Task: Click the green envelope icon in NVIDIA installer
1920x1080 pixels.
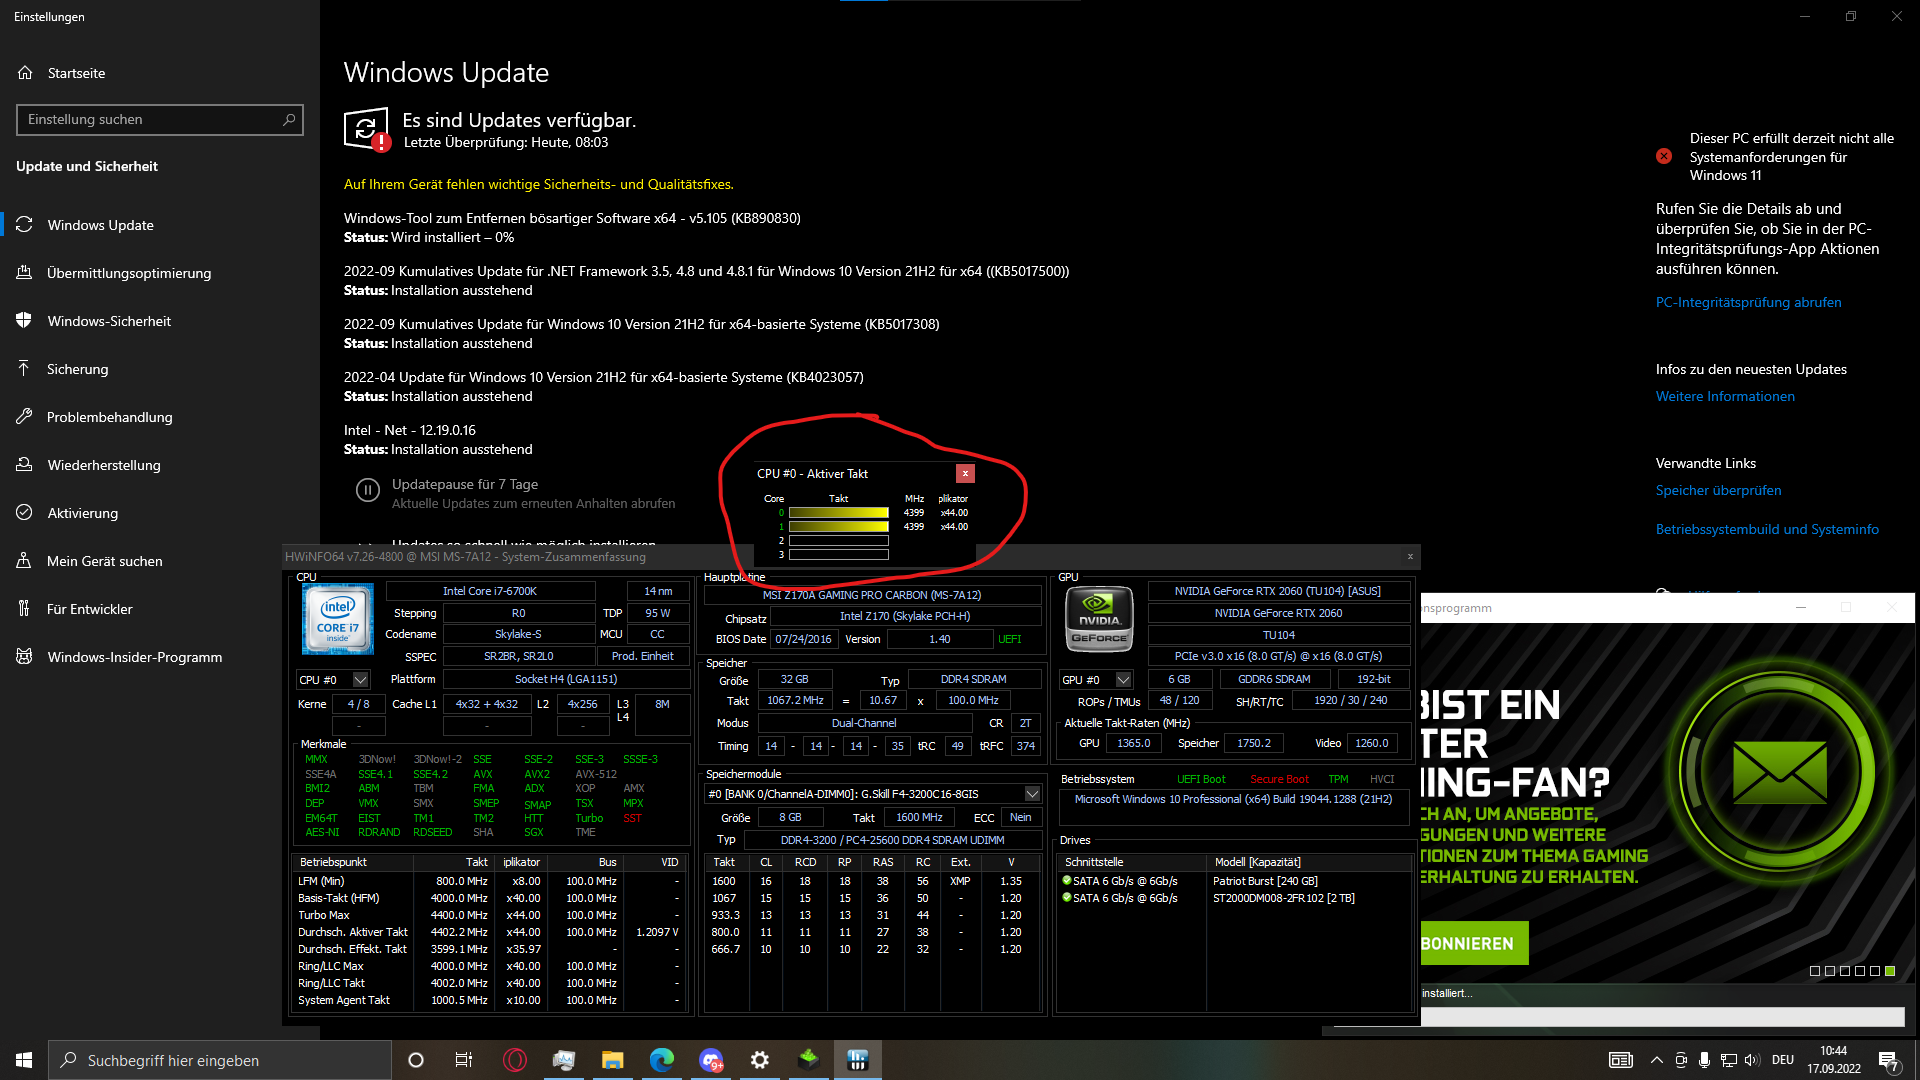Action: coord(1779,771)
